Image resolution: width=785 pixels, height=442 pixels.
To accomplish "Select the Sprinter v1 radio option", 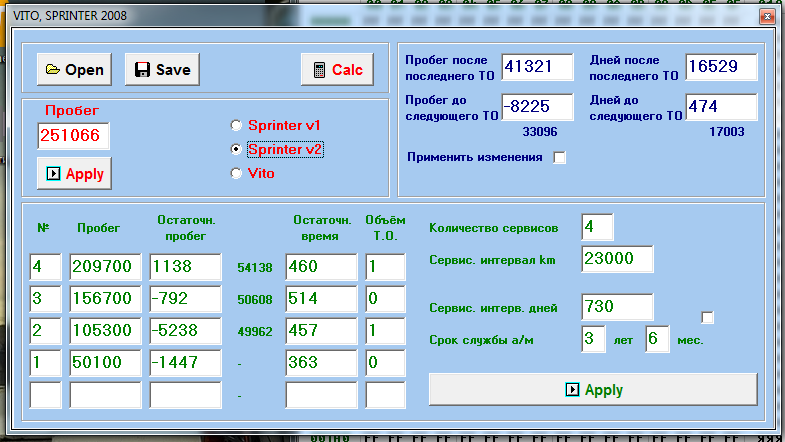I will [x=276, y=125].
